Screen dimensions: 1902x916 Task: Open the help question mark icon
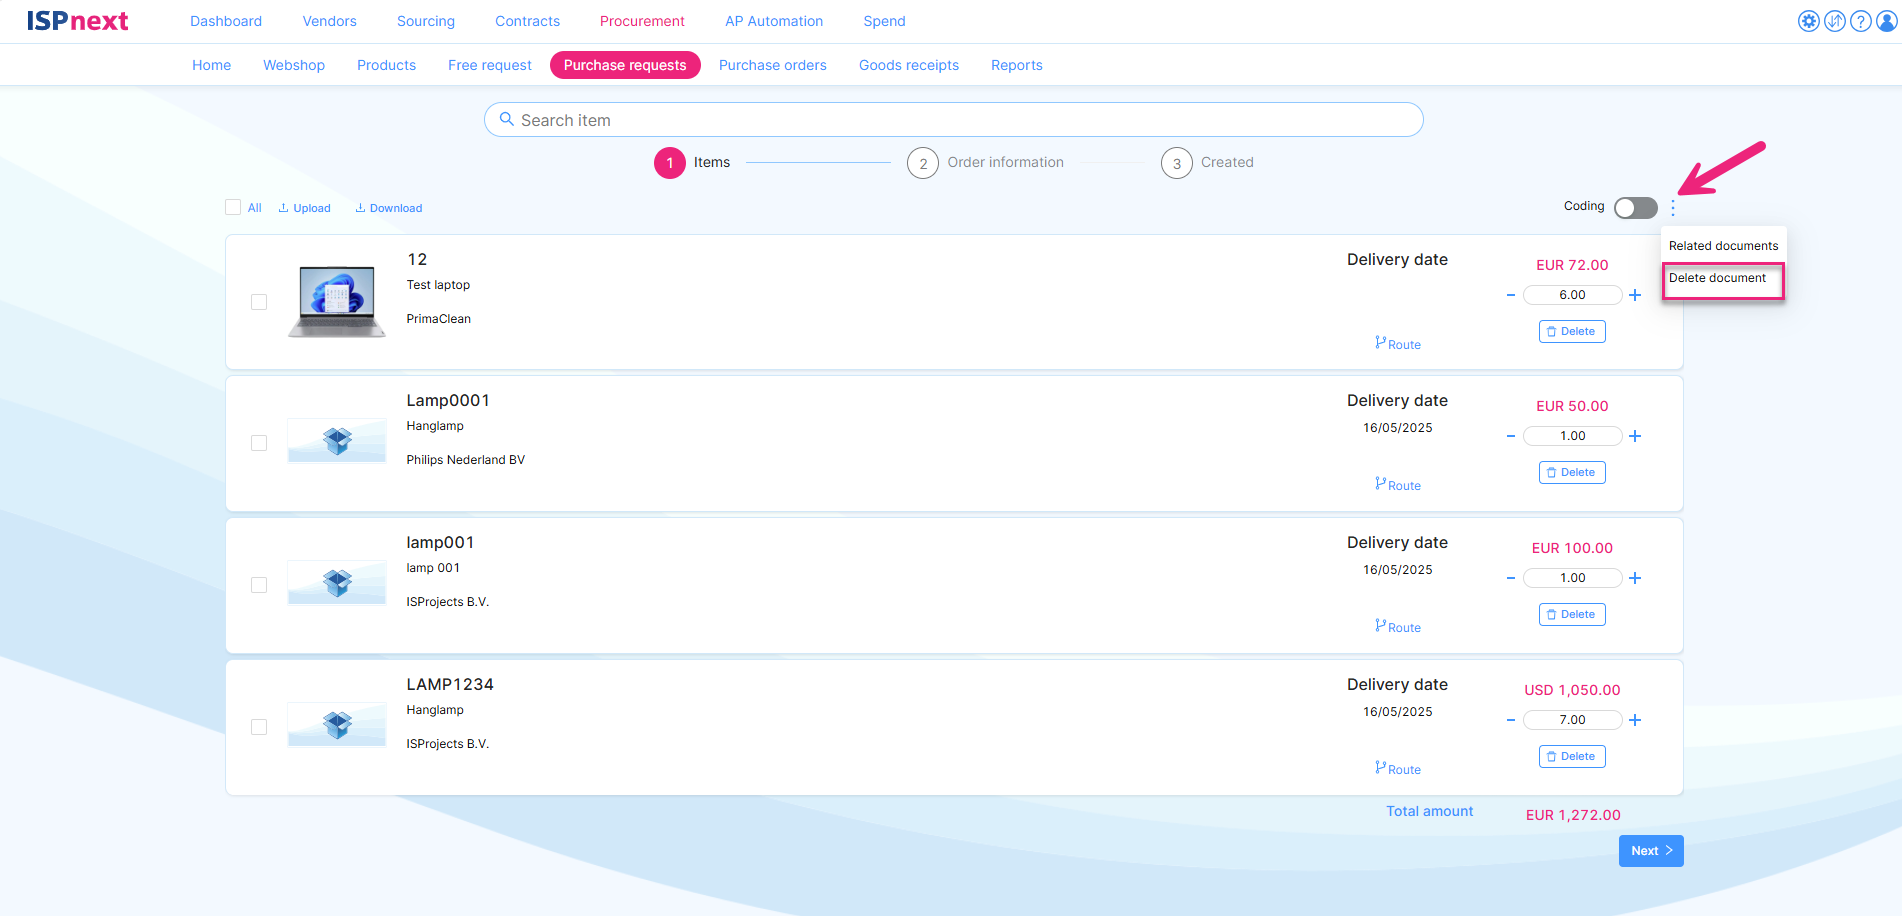(x=1860, y=21)
